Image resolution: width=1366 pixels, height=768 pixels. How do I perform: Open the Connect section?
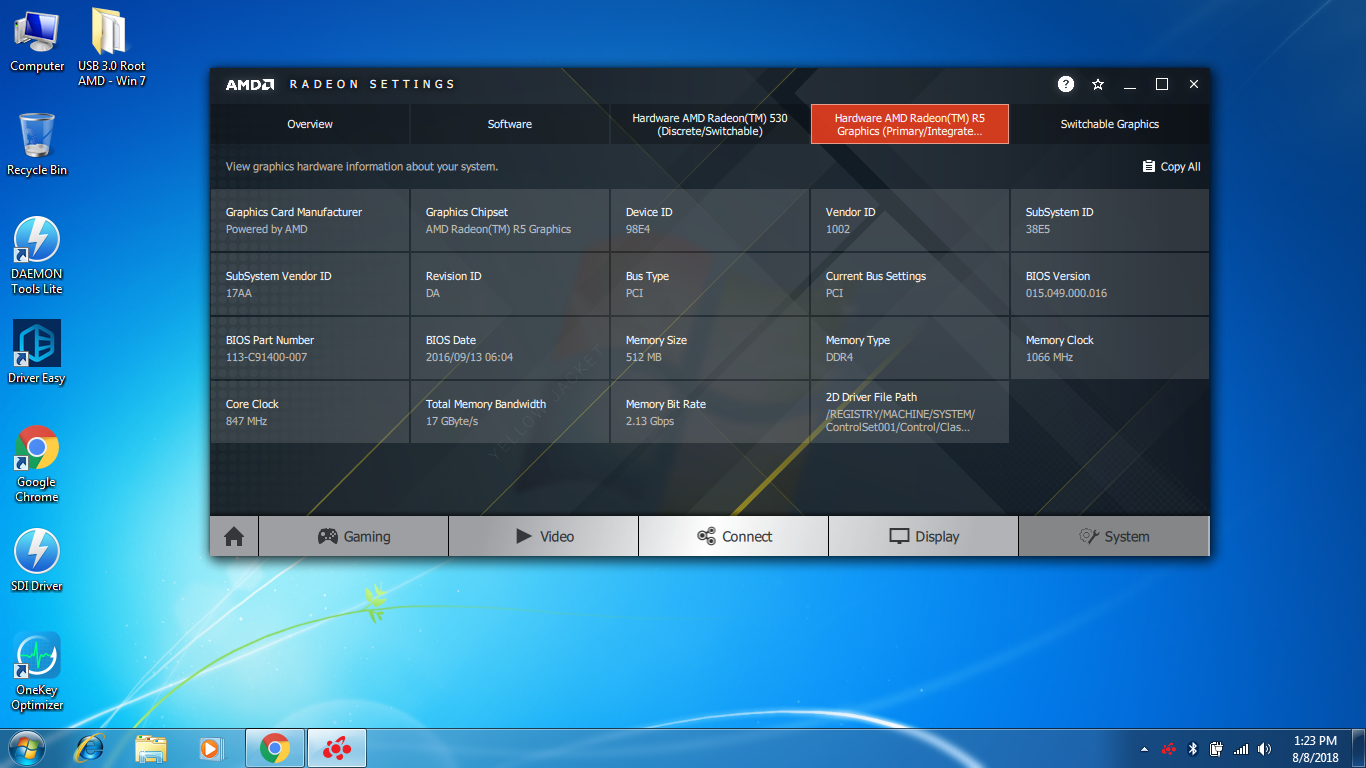click(734, 536)
